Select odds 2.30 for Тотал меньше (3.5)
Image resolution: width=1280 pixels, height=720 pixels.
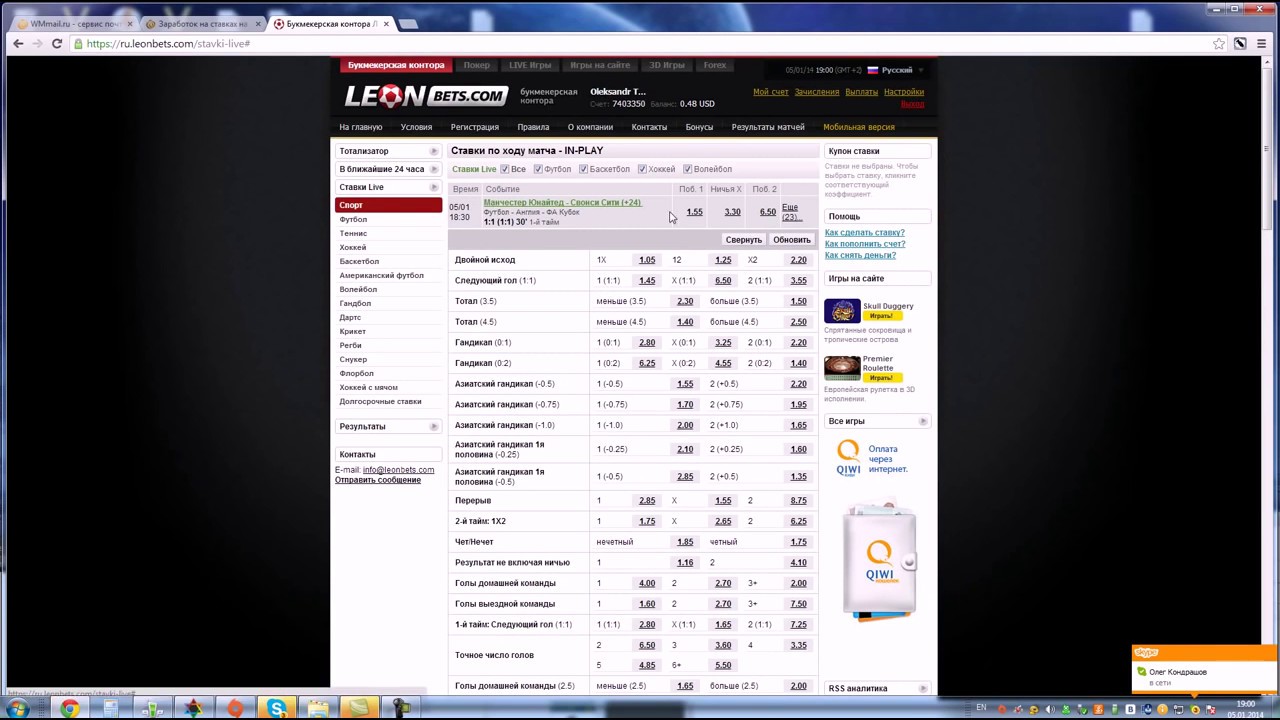tap(685, 301)
